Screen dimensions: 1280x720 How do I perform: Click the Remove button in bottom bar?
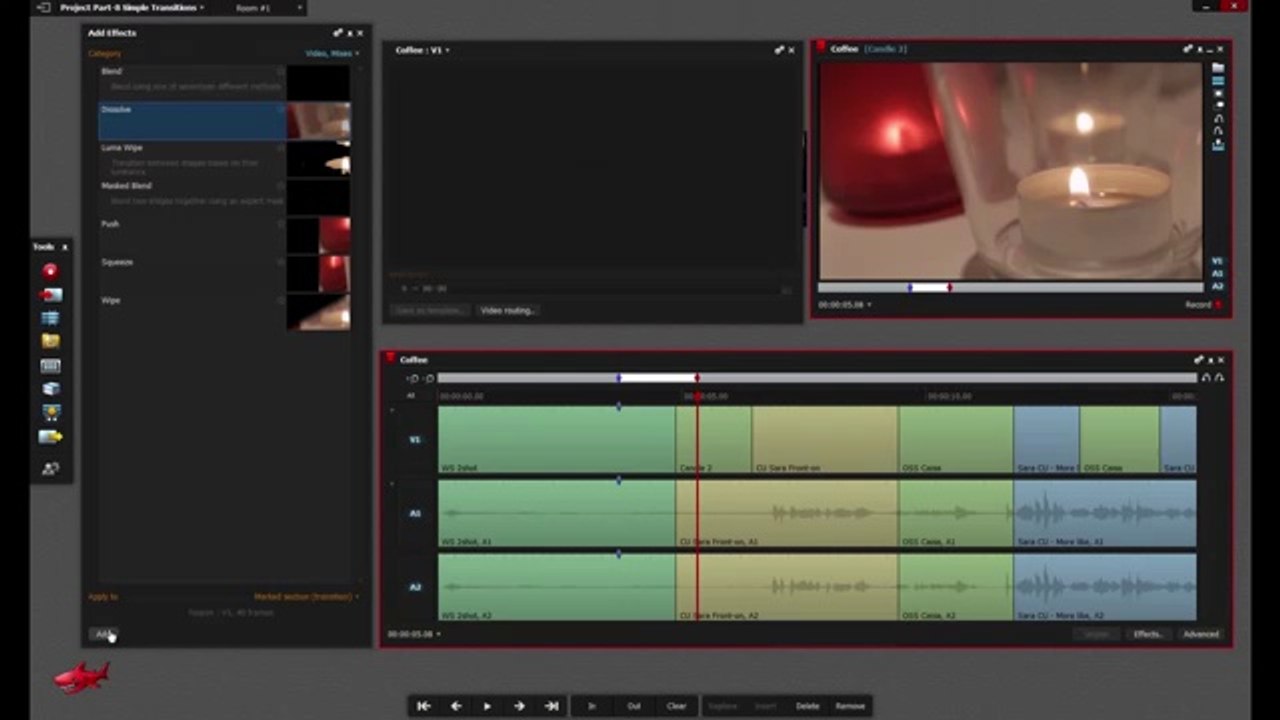click(850, 706)
